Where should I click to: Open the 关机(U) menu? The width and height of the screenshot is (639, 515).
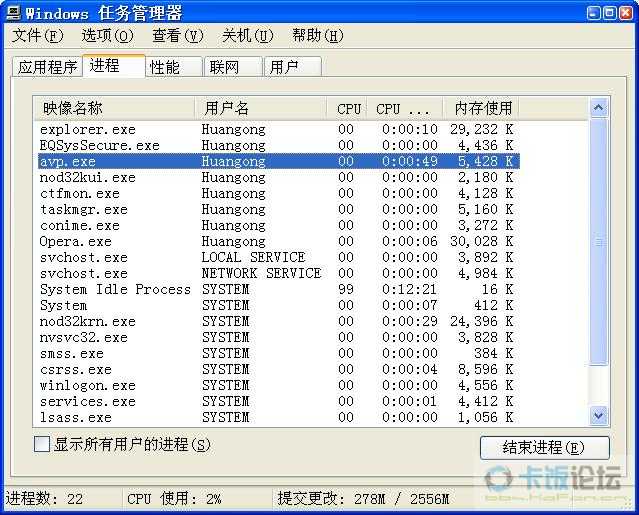(x=248, y=35)
